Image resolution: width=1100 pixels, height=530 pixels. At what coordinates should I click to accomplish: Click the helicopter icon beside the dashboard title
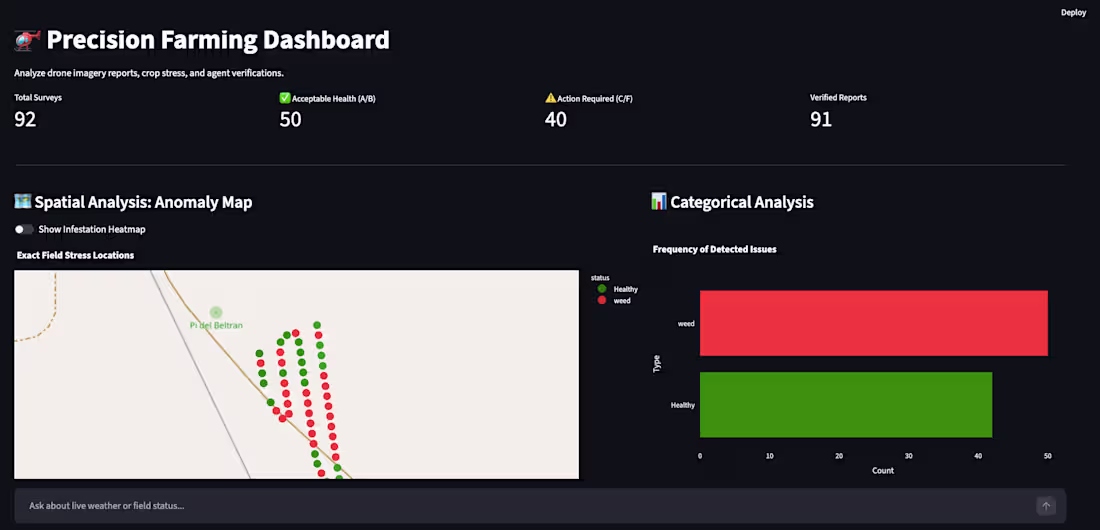(x=27, y=41)
